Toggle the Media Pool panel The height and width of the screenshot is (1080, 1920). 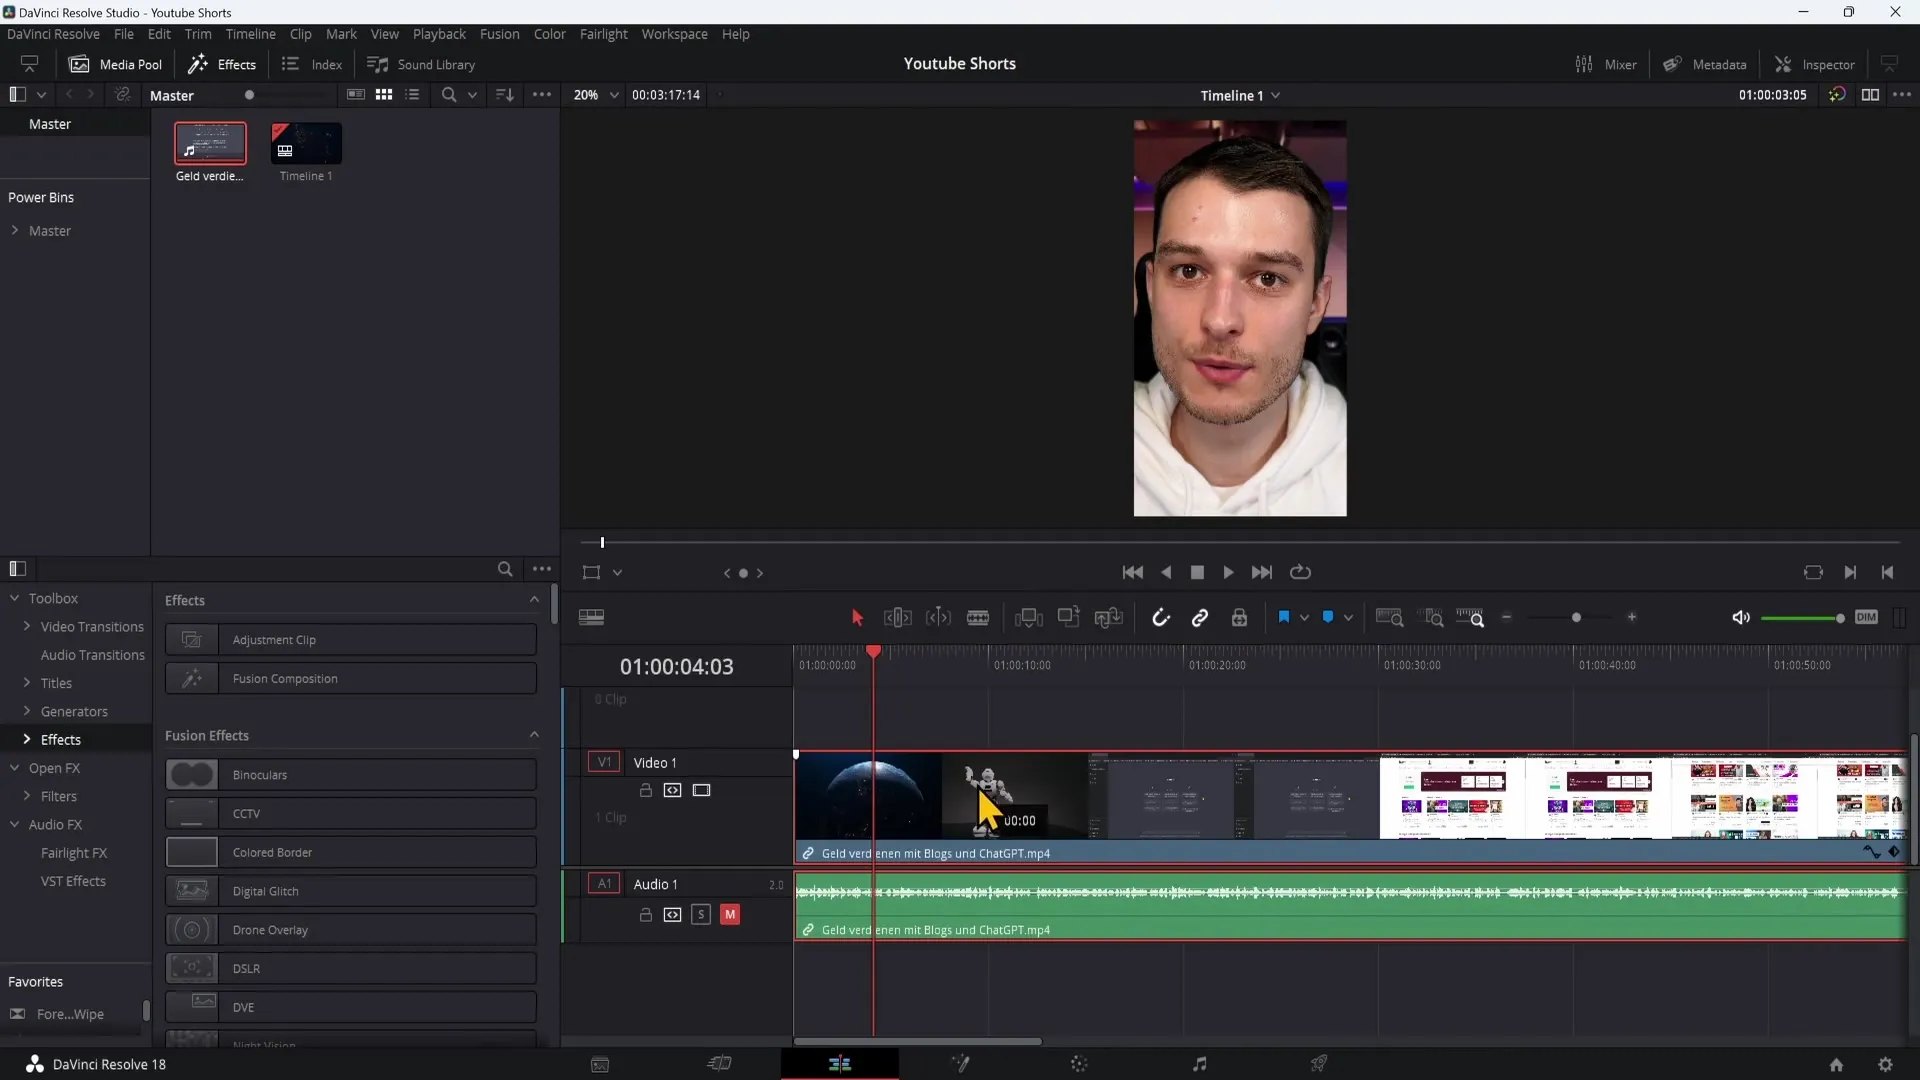pyautogui.click(x=115, y=64)
